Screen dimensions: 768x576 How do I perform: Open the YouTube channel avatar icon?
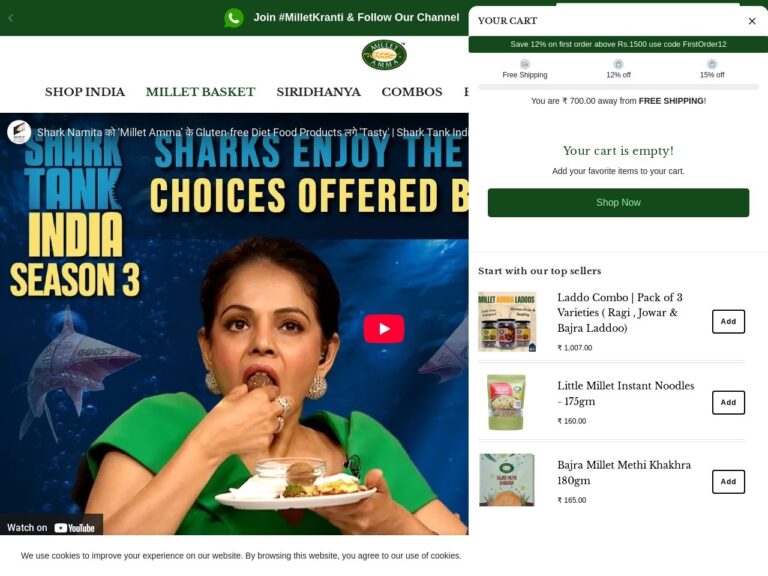pos(19,132)
